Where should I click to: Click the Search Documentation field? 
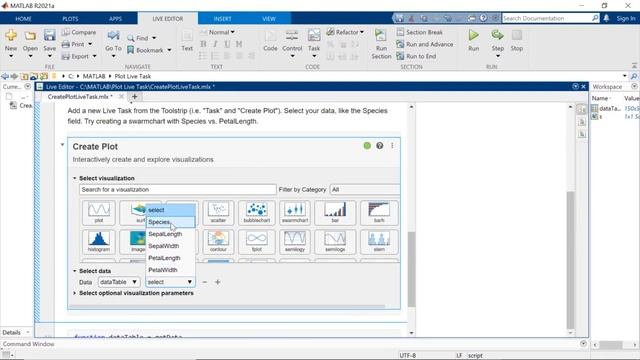pos(547,18)
